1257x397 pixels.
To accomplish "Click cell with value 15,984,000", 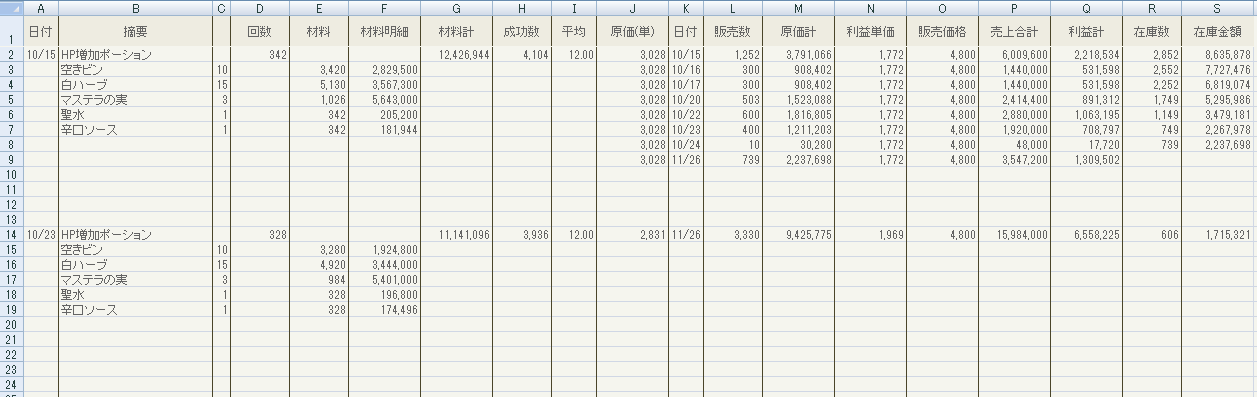I will tap(1014, 234).
